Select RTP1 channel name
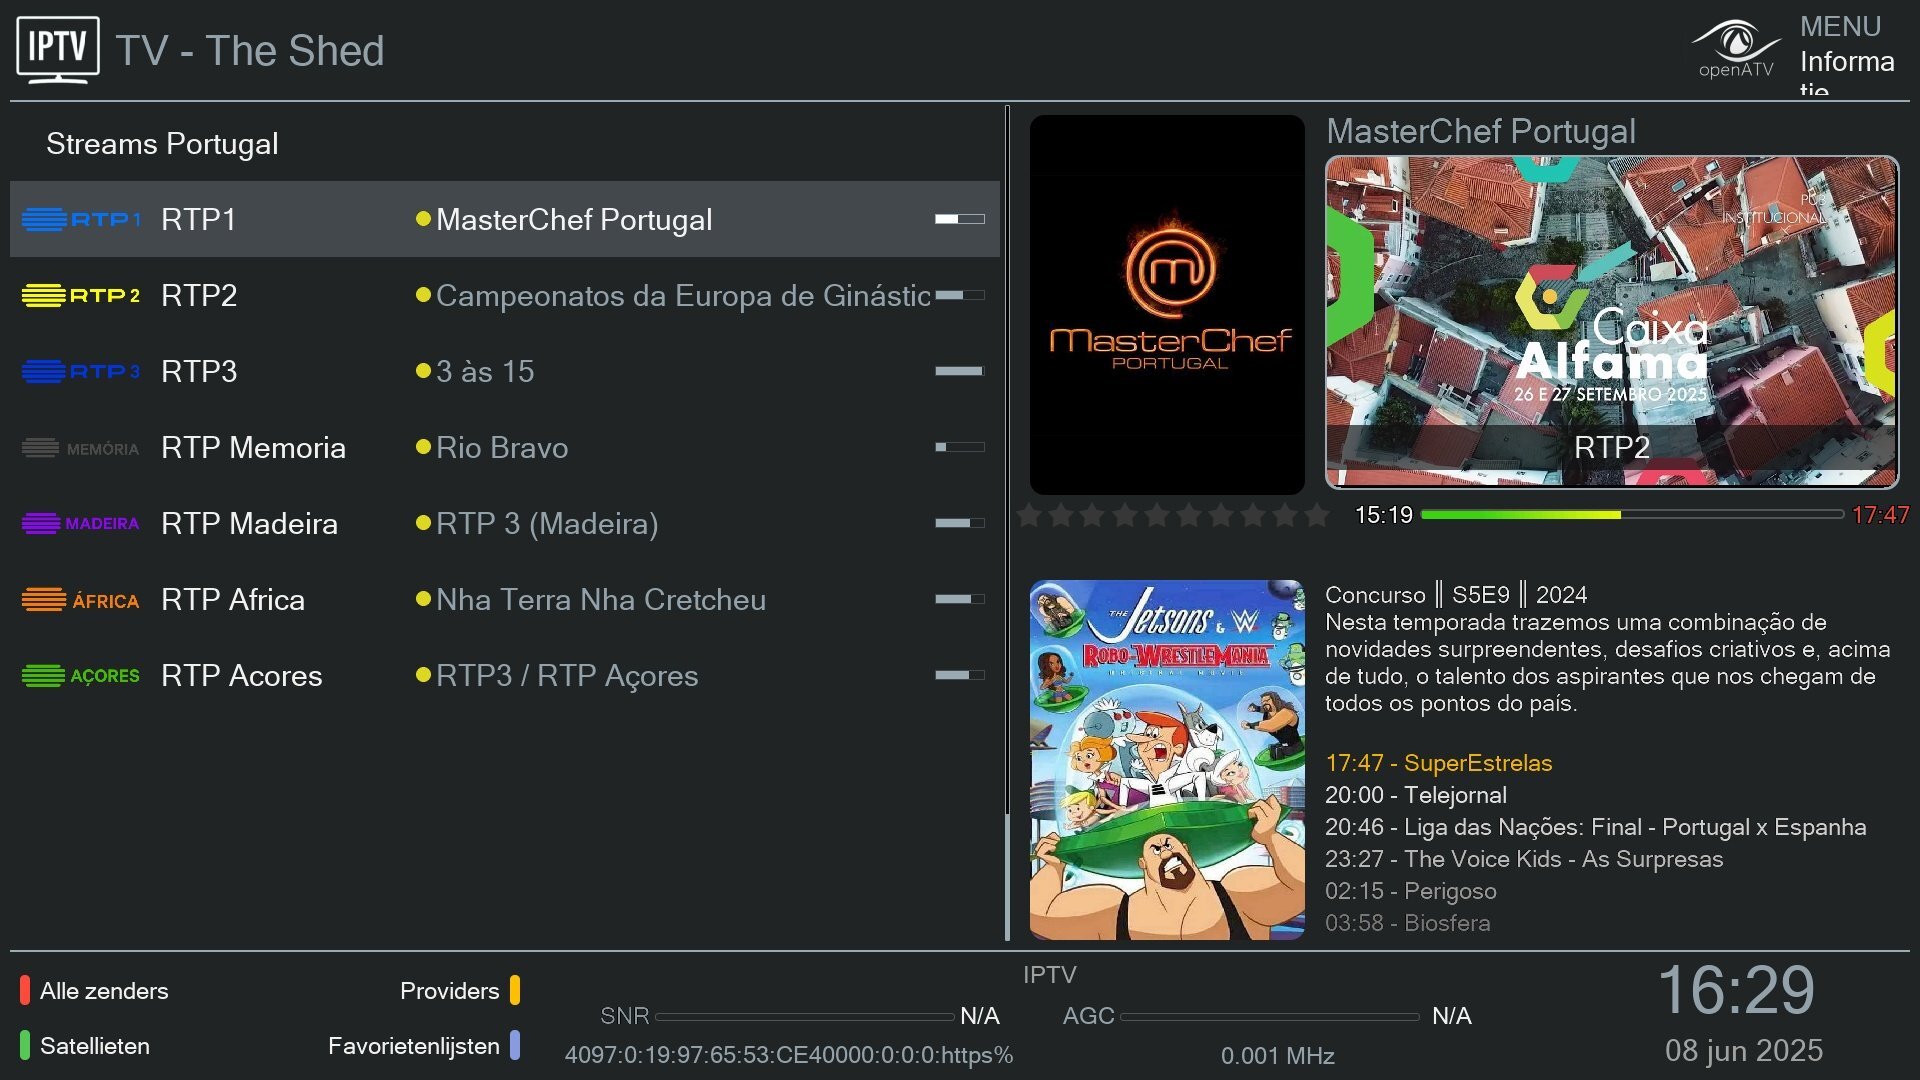The height and width of the screenshot is (1080, 1920). [199, 219]
